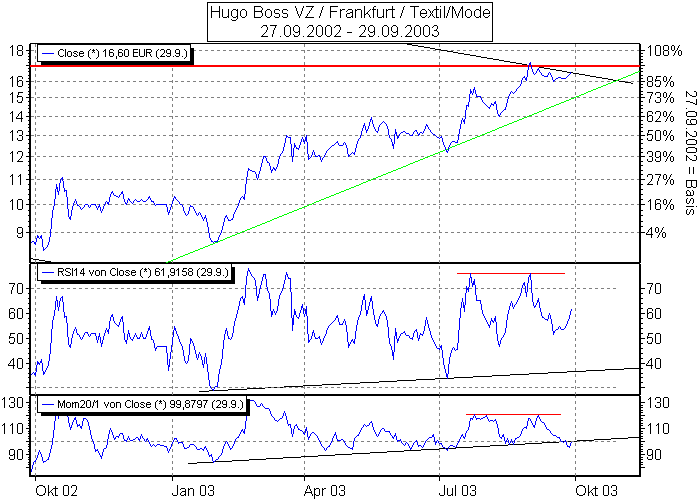Click the '85%' percent axis label
This screenshot has width=700, height=500.
[x=661, y=81]
